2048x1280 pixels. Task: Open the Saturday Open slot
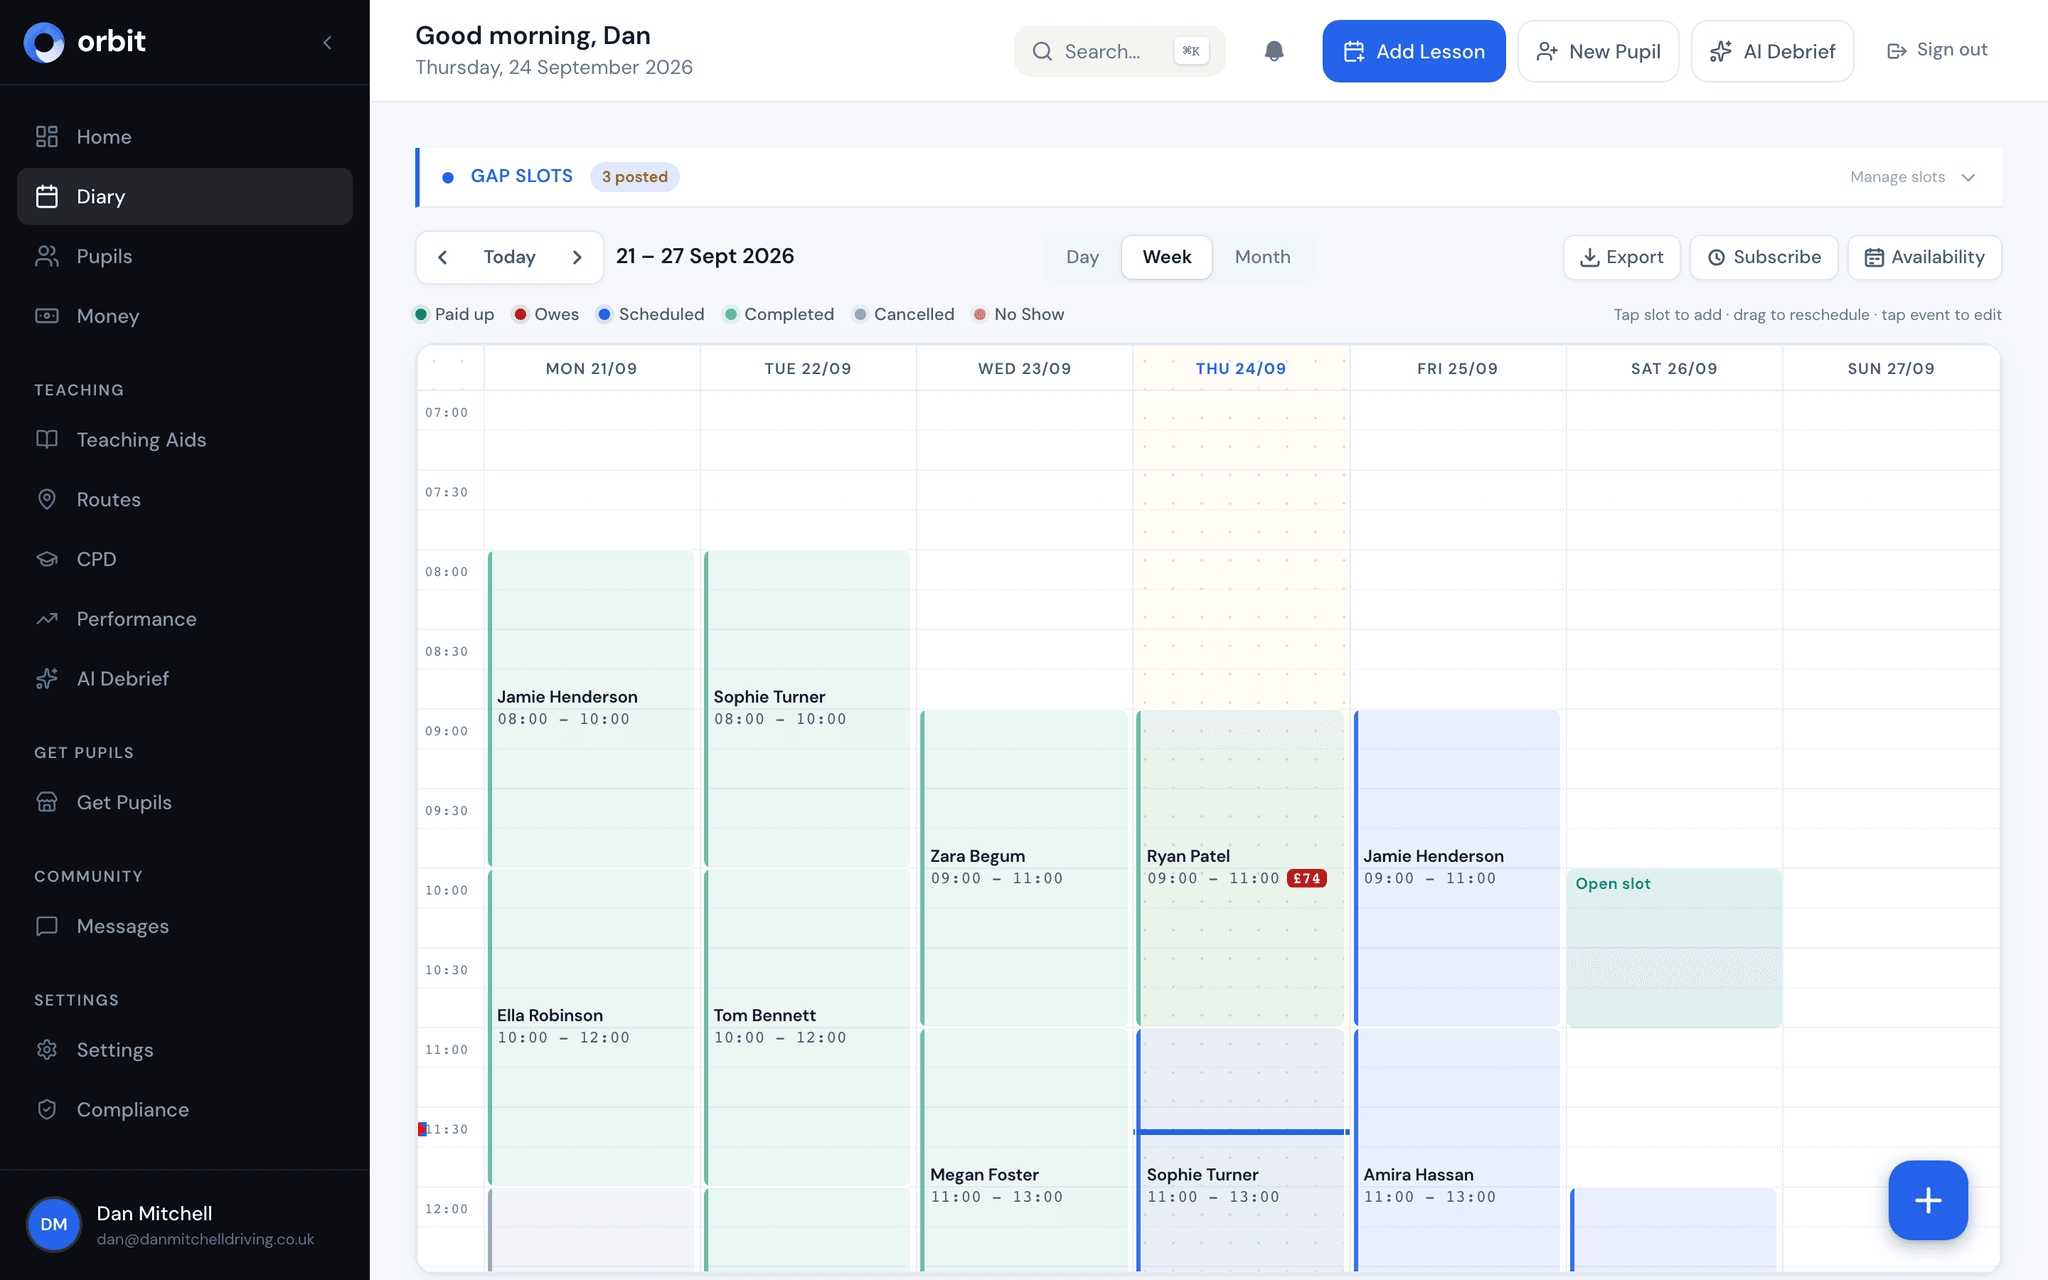pos(1674,948)
